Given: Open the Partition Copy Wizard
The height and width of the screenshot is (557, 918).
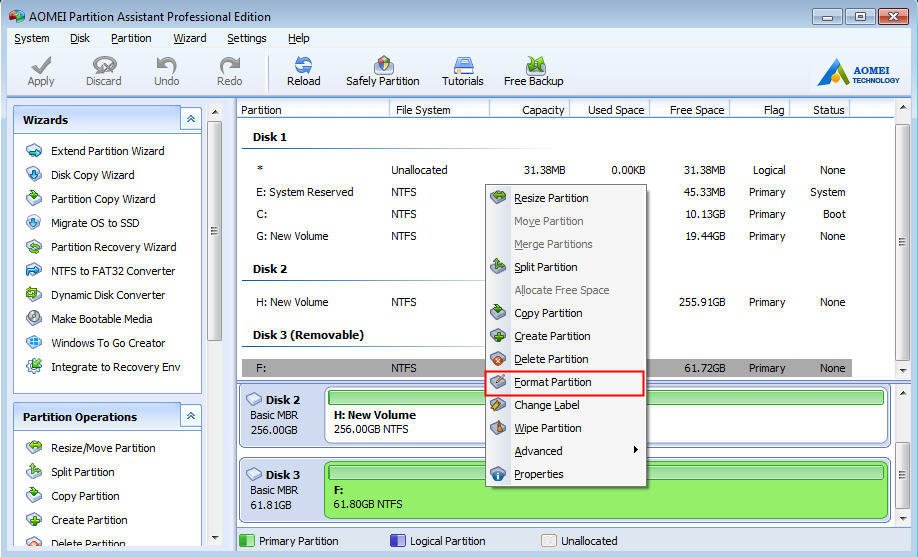Looking at the screenshot, I should (x=91, y=199).
